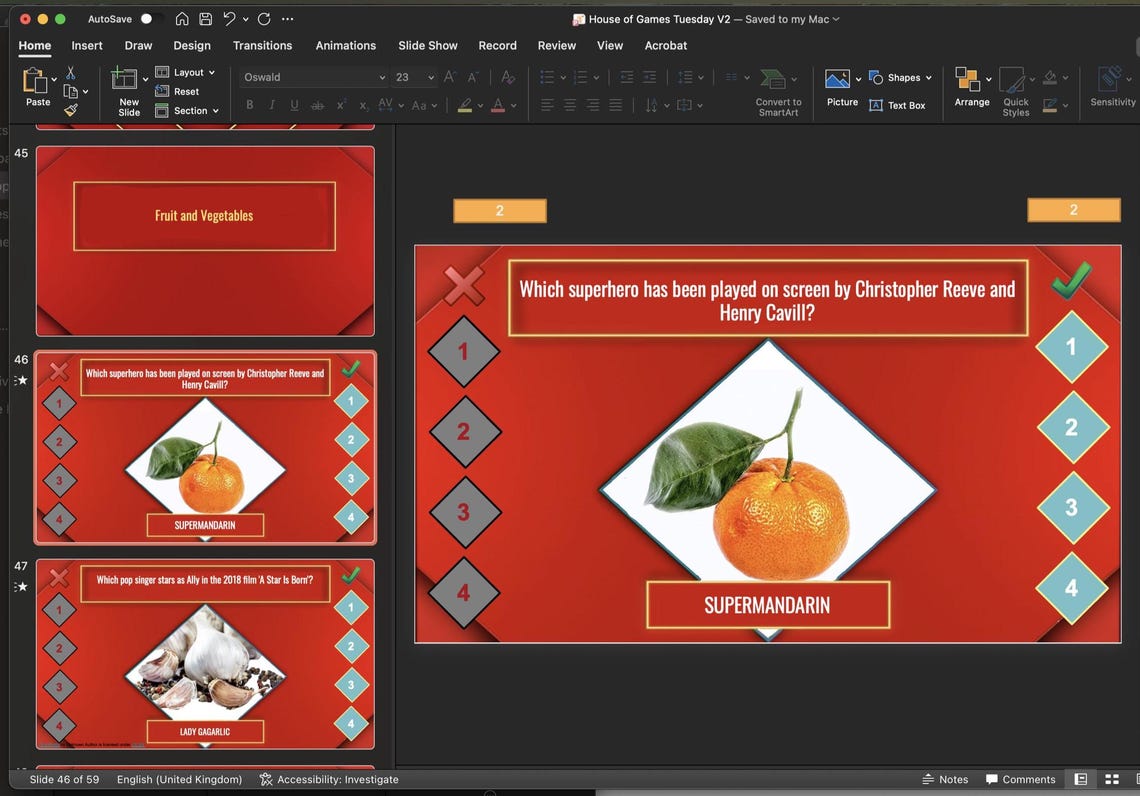The image size is (1140, 796).
Task: Click the Increase Indent icon
Action: coord(650,77)
